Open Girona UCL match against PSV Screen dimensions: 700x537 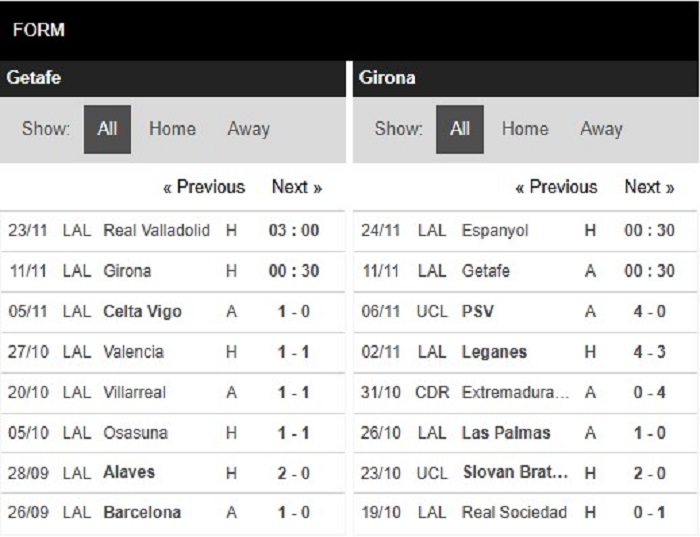[525, 312]
